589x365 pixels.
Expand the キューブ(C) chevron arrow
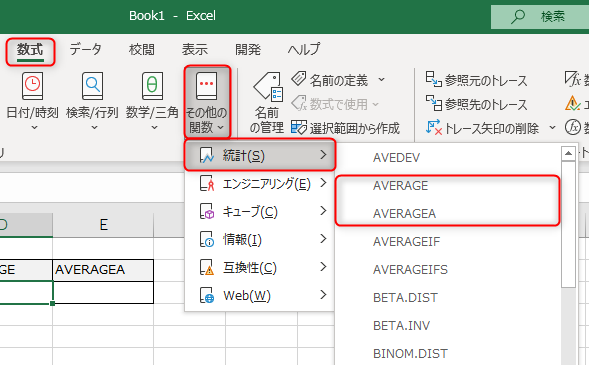tap(323, 211)
